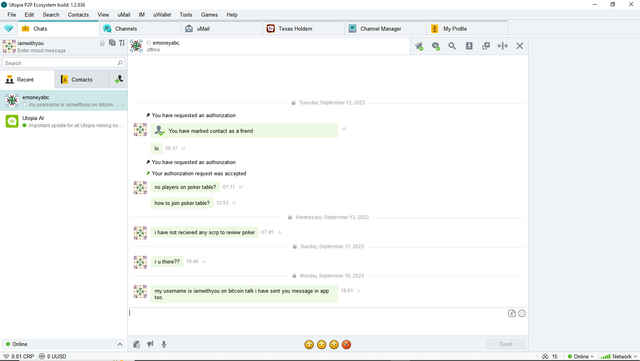Open search in conversation magnifier icon
The image size is (640, 361).
[452, 46]
